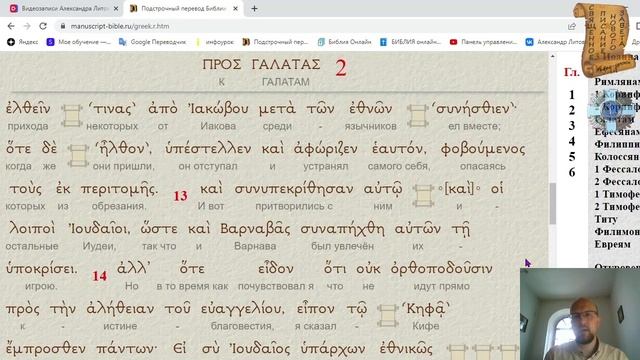640x360 pixels.
Task: Click scroll icon before 'ἦλθον'
Action: point(78,156)
